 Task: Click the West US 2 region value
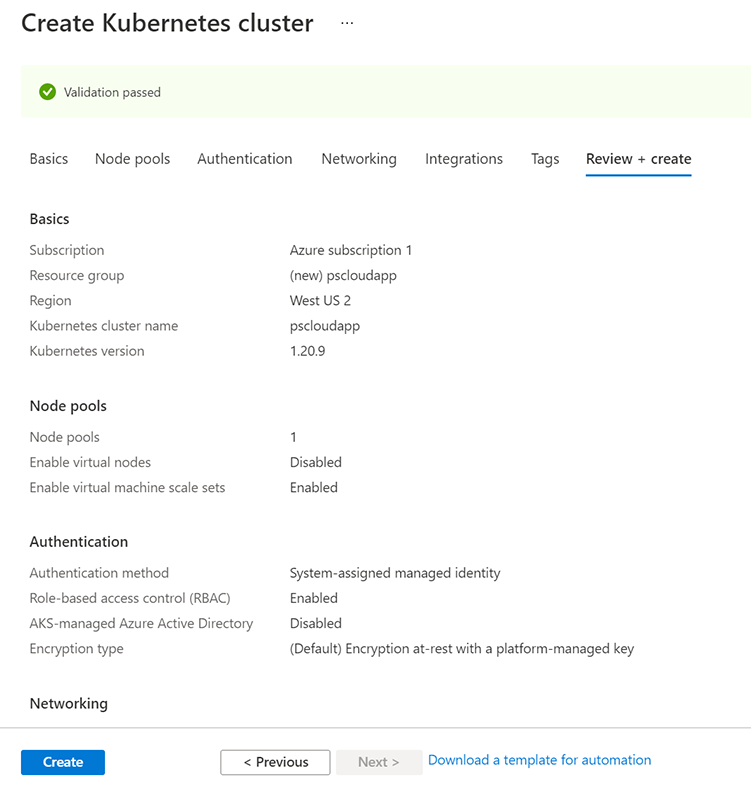click(320, 300)
